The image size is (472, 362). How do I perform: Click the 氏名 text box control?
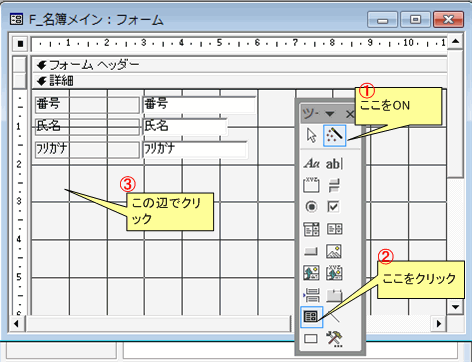[185, 127]
